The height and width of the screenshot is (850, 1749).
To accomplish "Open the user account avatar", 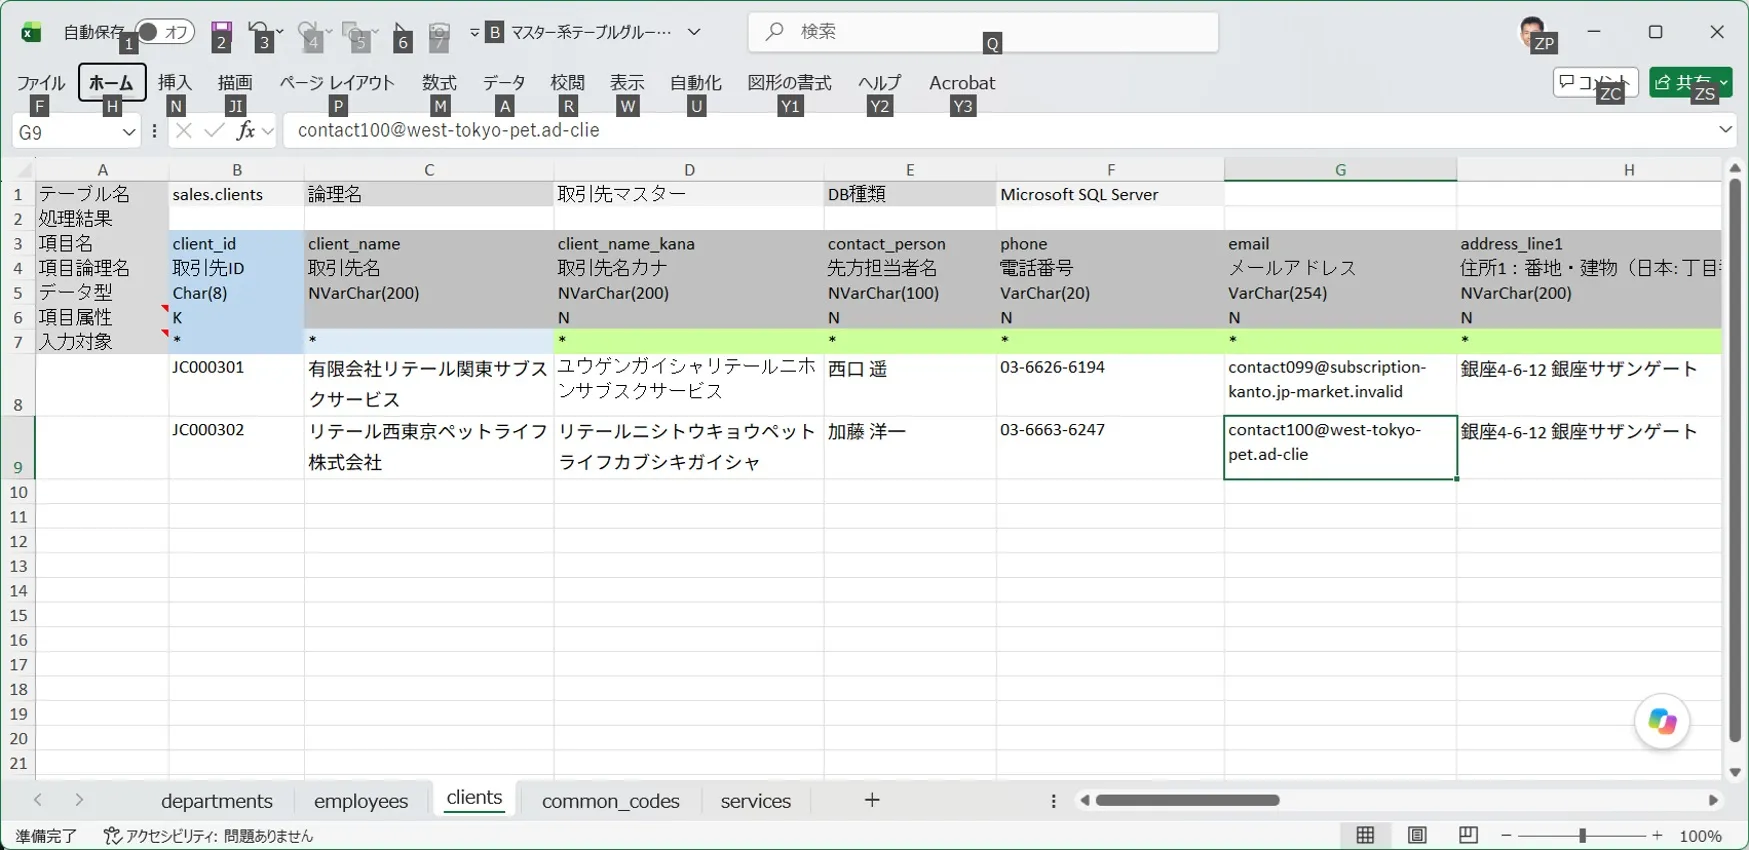I will point(1532,32).
